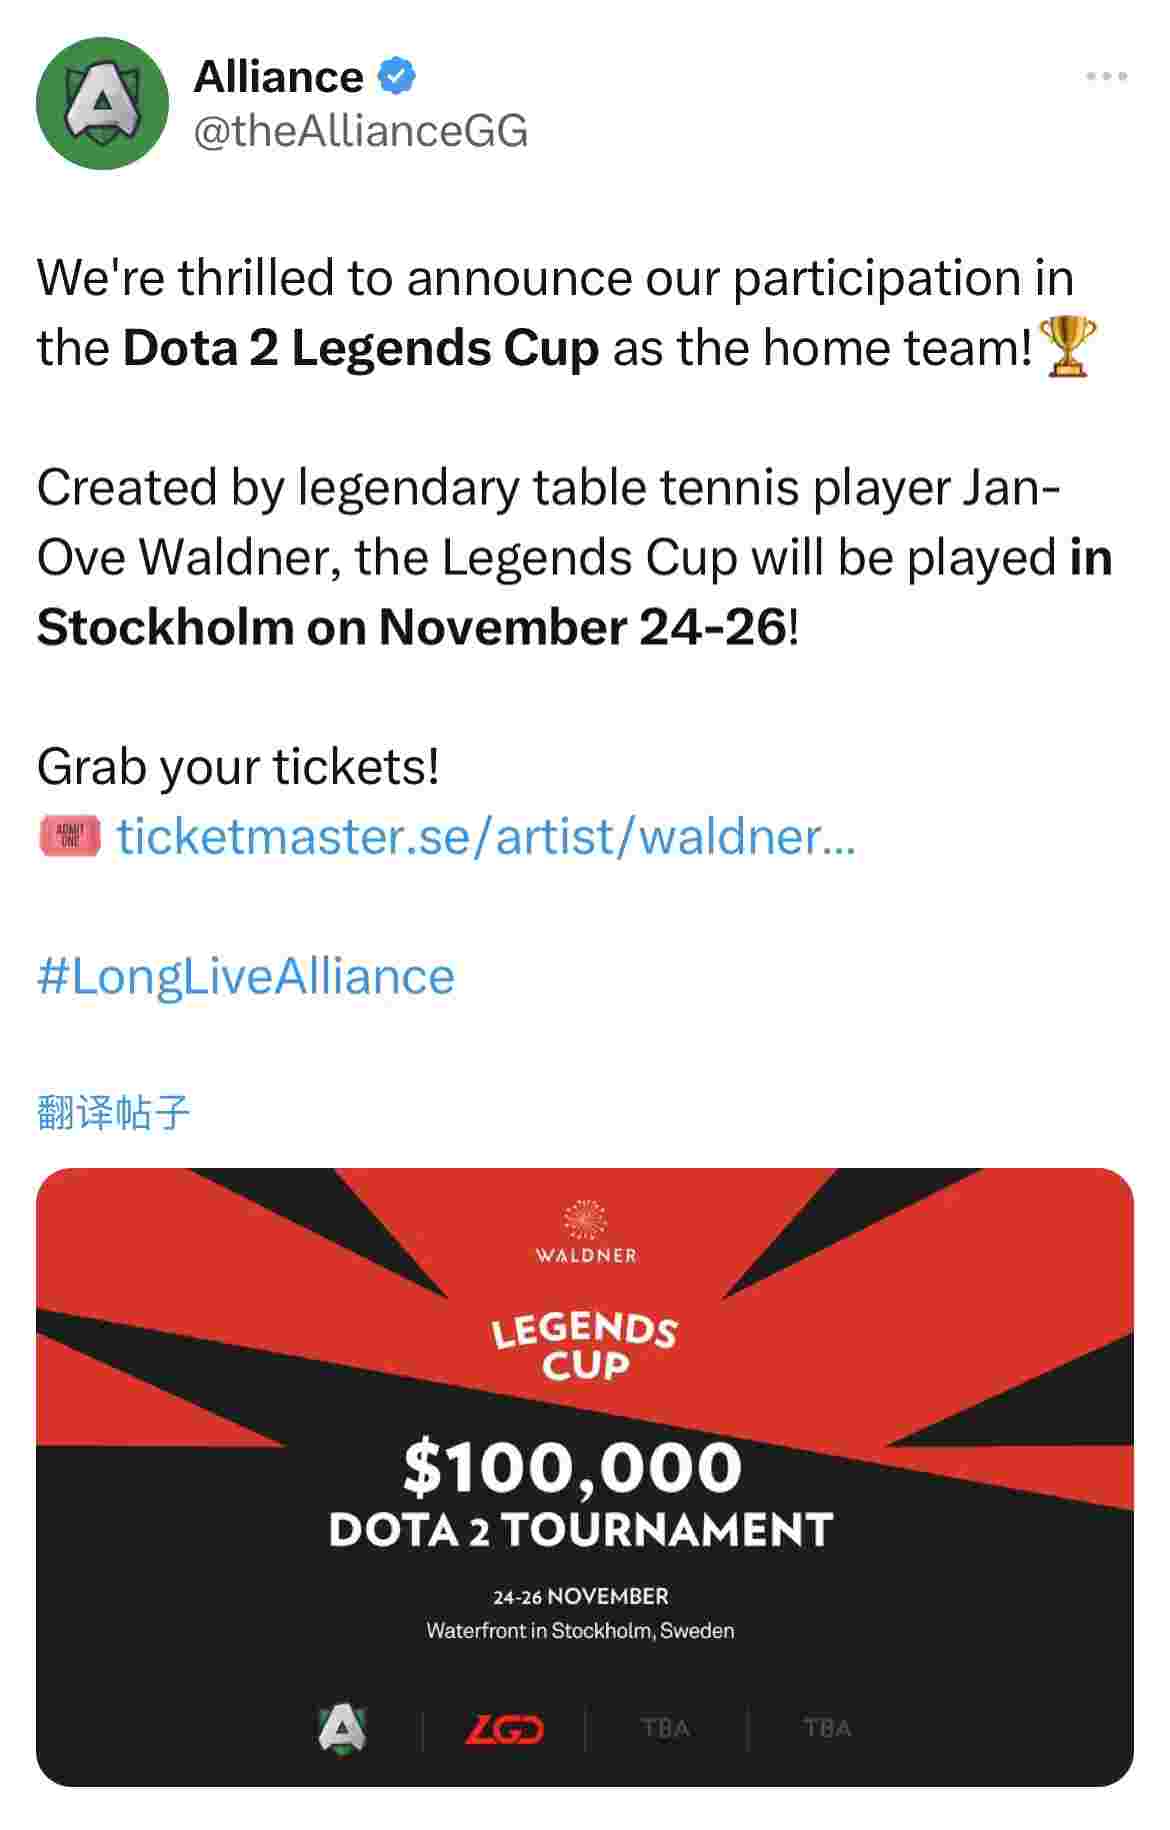Open the ticketmaster.se tickets link
This screenshot has width=1170, height=1830.
(x=486, y=836)
